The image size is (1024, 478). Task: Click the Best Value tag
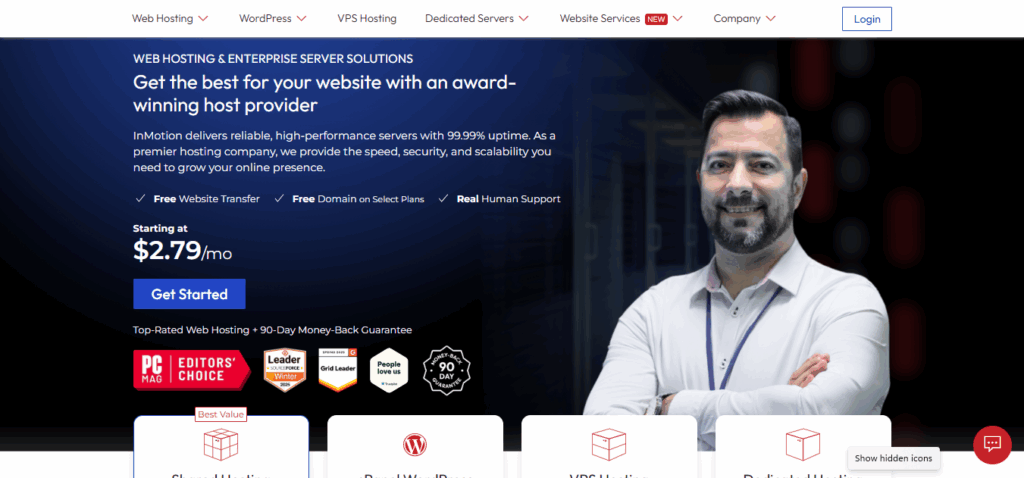[221, 414]
